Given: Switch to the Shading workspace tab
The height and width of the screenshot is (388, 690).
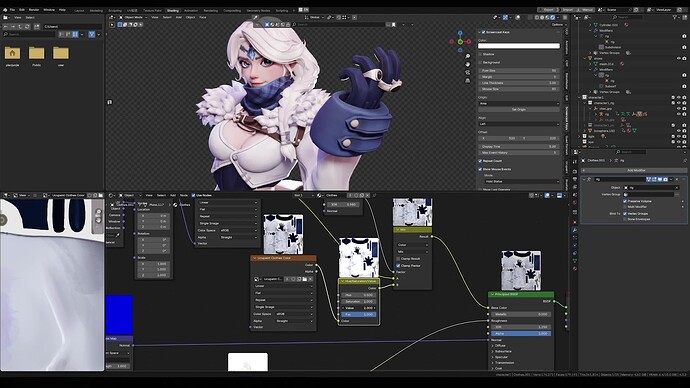Looking at the screenshot, I should point(173,10).
